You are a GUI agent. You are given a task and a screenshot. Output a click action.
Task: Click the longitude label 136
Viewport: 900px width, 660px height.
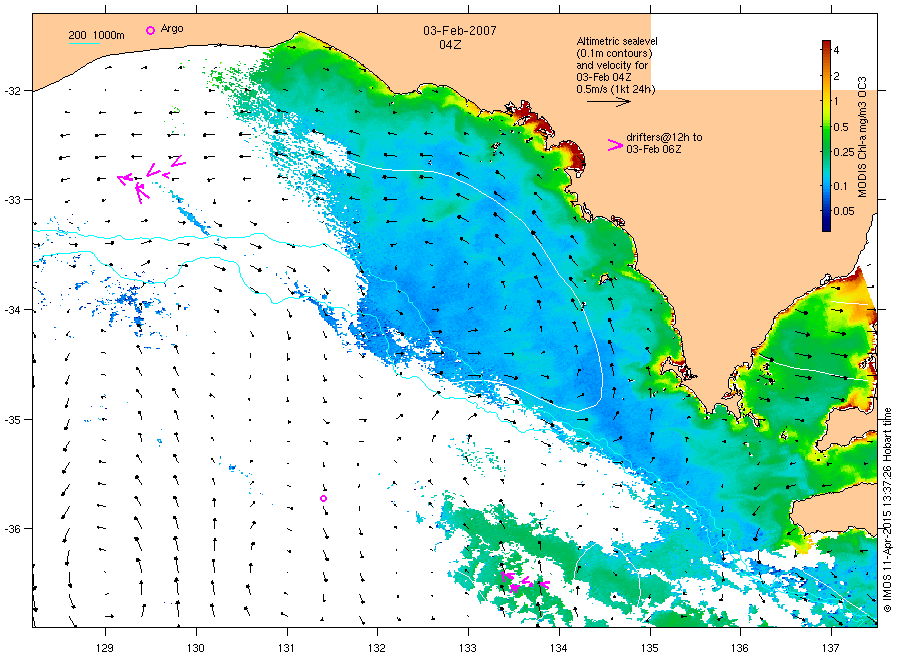tap(740, 649)
